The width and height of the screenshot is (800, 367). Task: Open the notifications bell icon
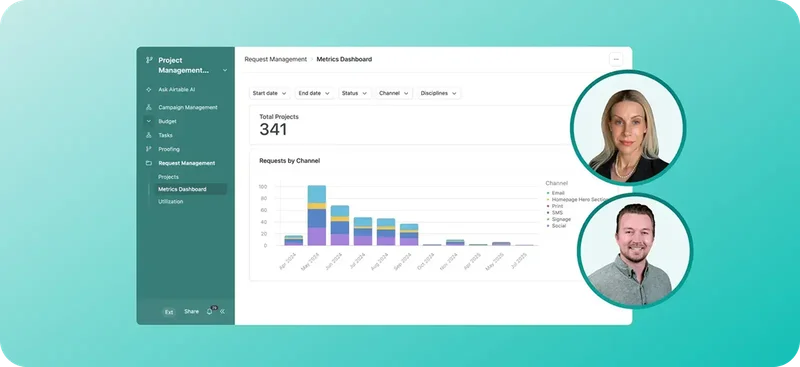pos(209,311)
